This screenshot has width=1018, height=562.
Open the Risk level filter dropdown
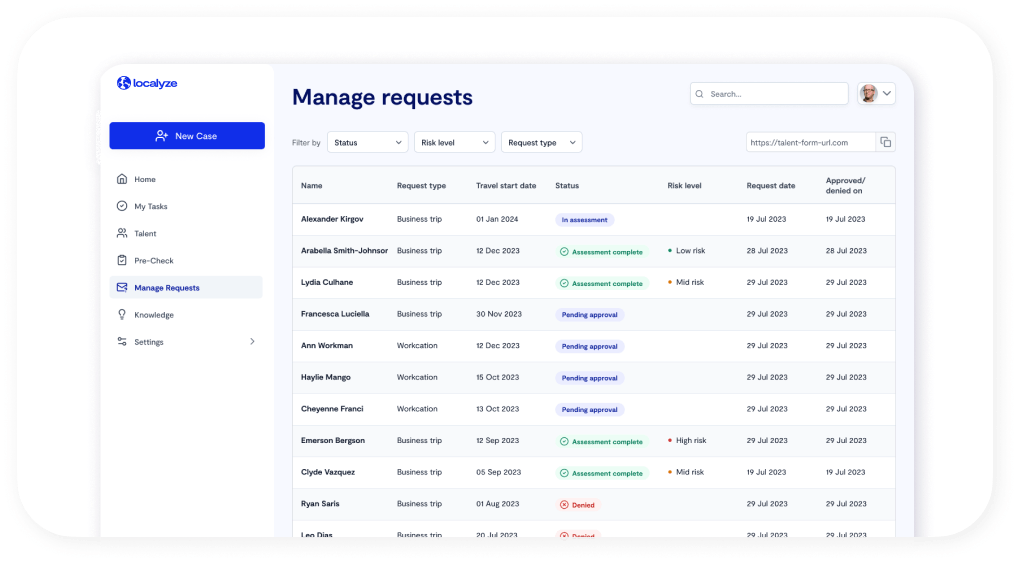(x=454, y=142)
